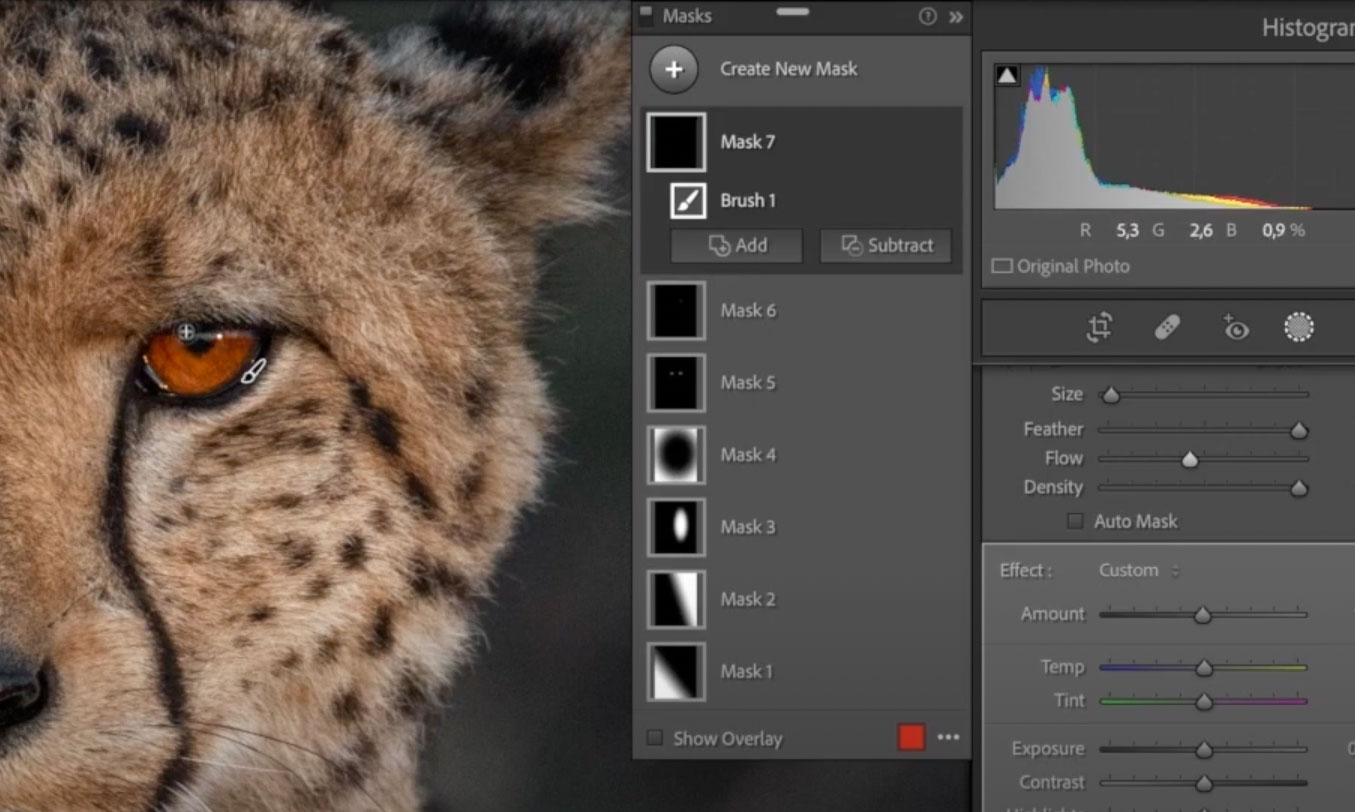Open the Effect Custom preset dropdown
The height and width of the screenshot is (812, 1355).
click(1138, 570)
